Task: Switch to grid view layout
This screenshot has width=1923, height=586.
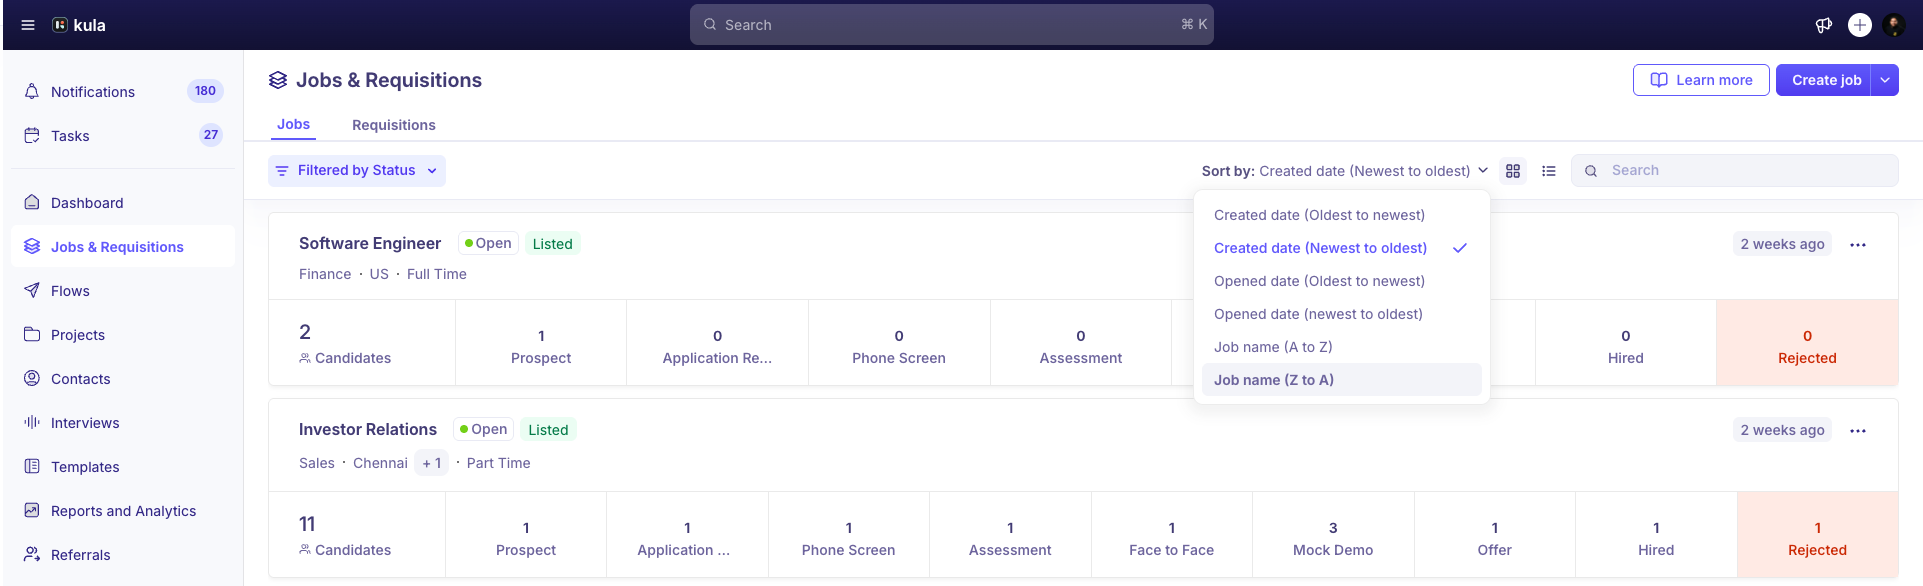Action: [1513, 171]
